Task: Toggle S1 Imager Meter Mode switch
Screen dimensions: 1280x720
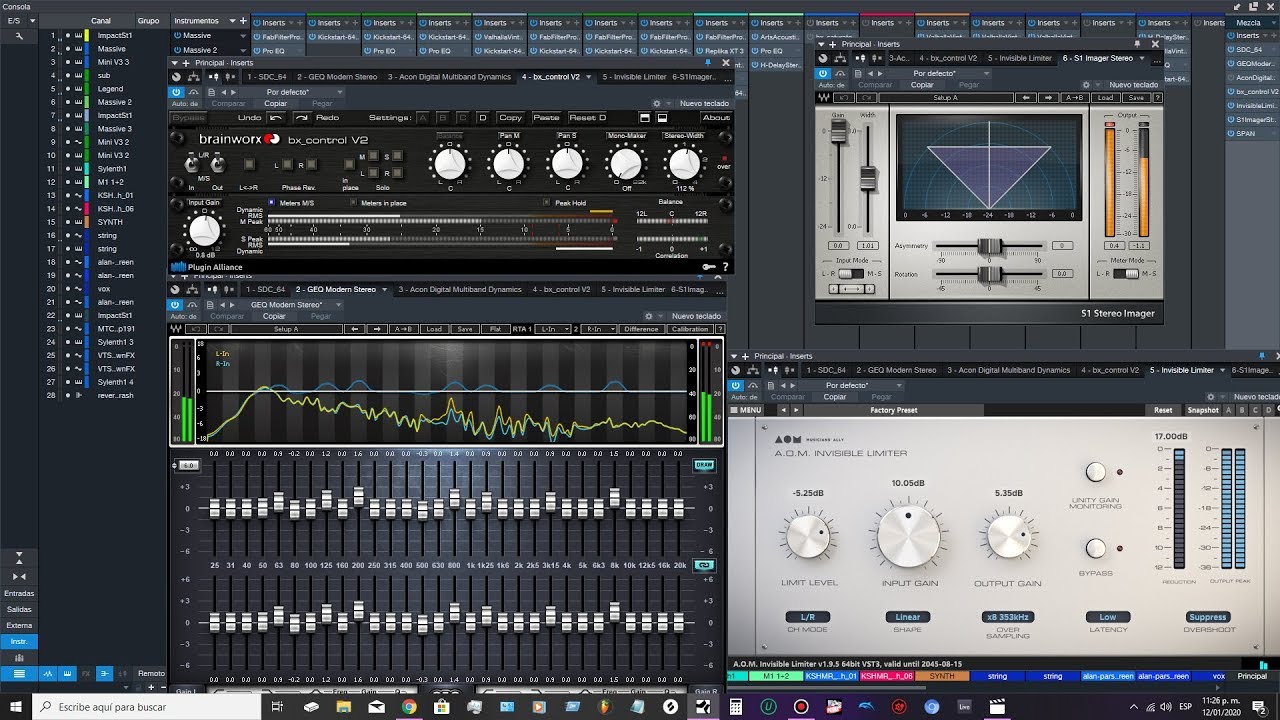Action: click(x=1125, y=273)
